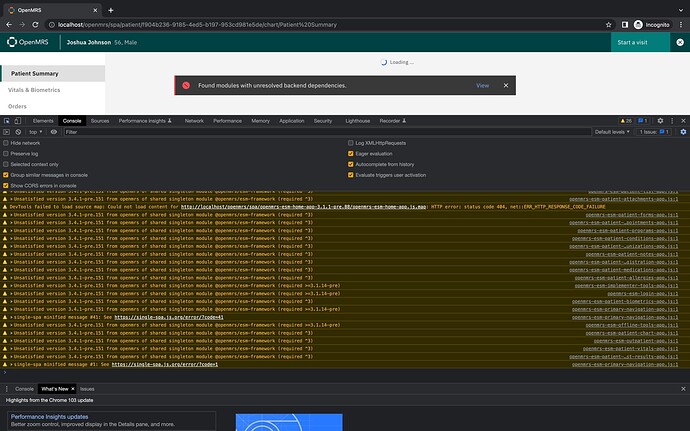The width and height of the screenshot is (690, 431).
Task: Toggle Show CORS errors in console
Action: click(x=6, y=186)
